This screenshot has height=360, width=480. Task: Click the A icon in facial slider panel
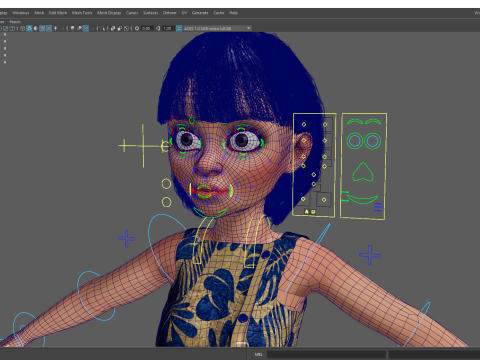coord(307,211)
